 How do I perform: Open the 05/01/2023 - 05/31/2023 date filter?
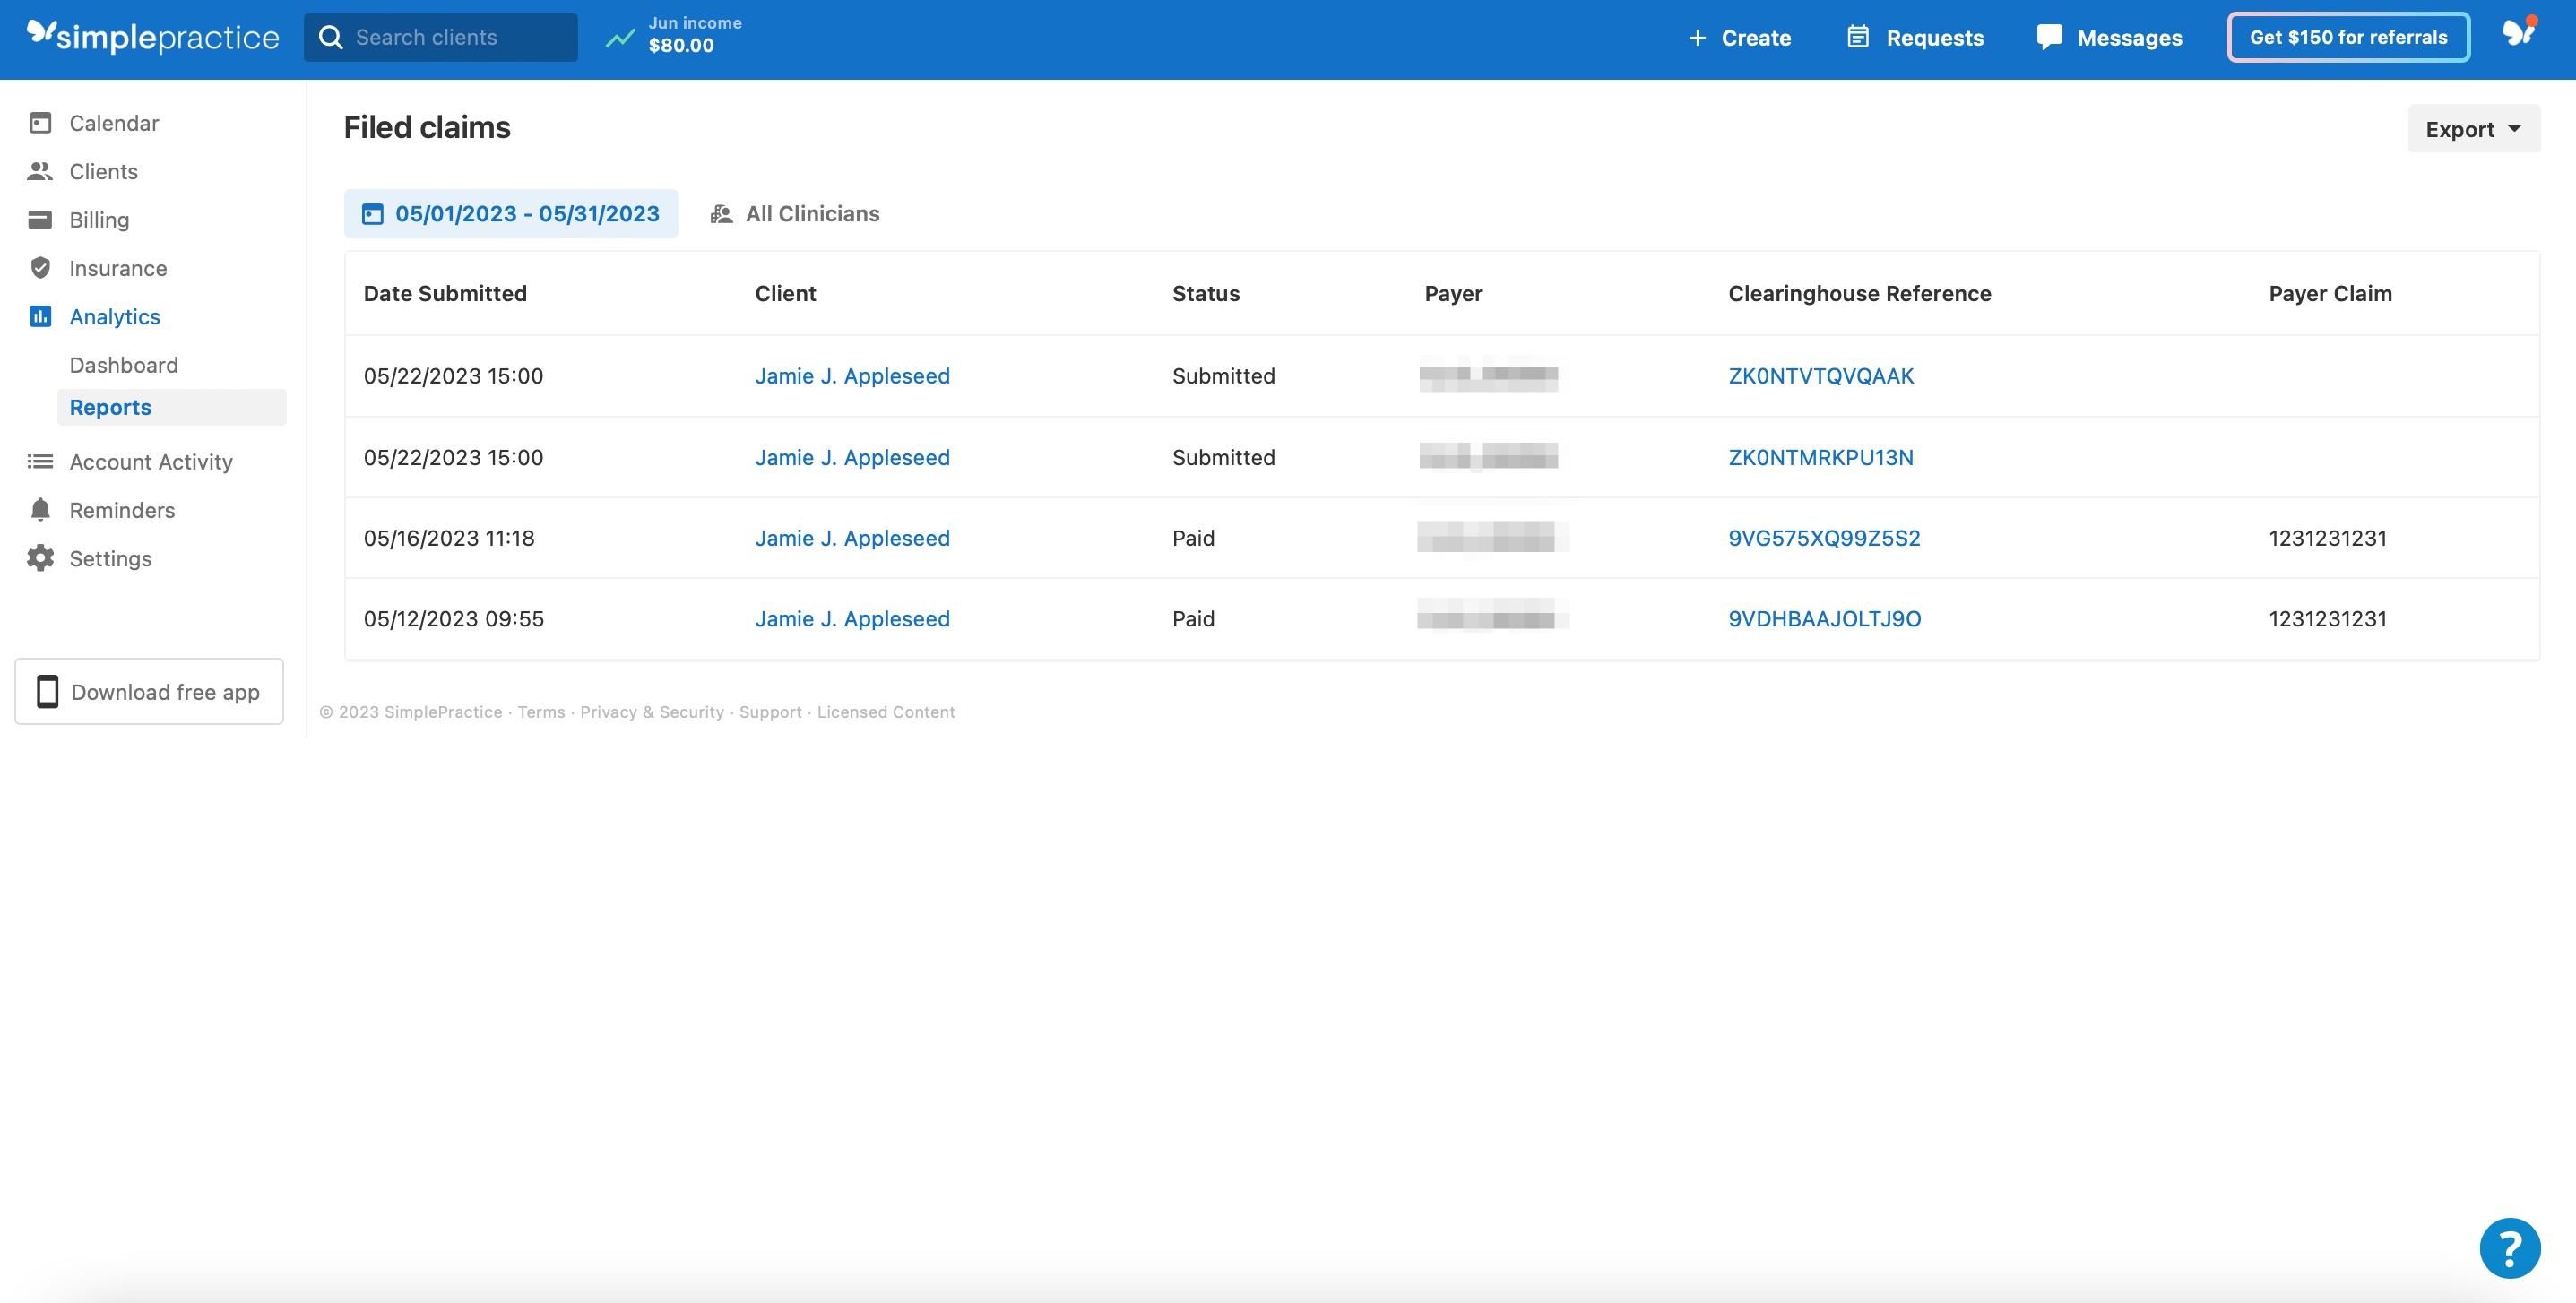tap(511, 213)
